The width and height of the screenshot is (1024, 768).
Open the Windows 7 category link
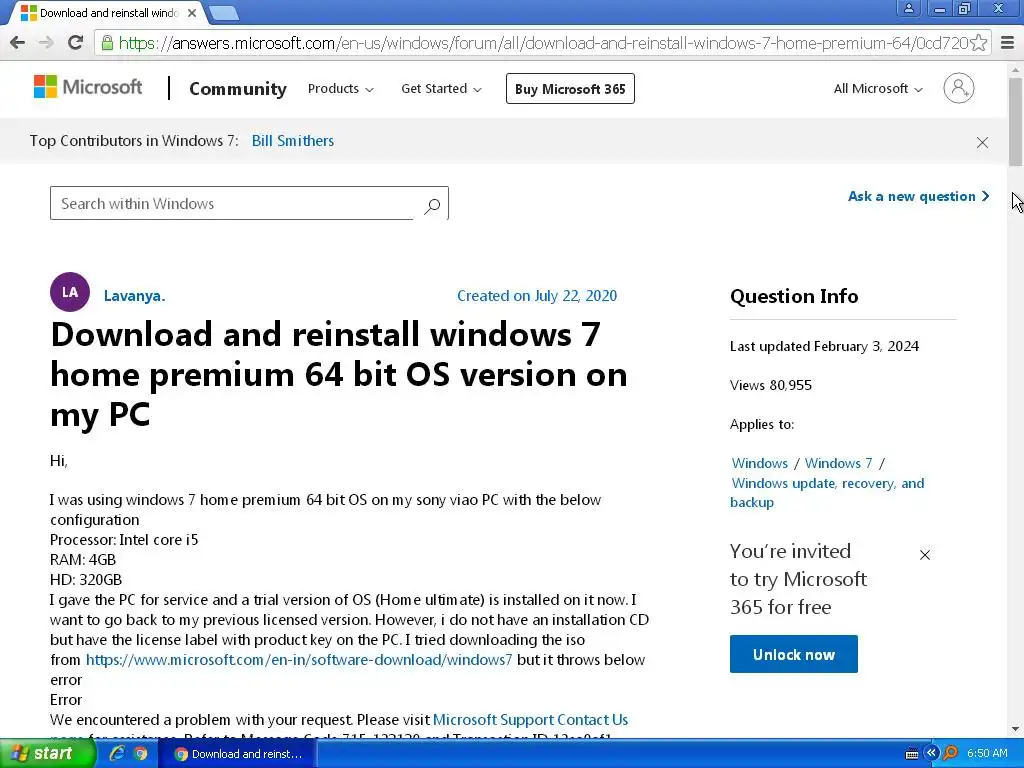point(839,463)
